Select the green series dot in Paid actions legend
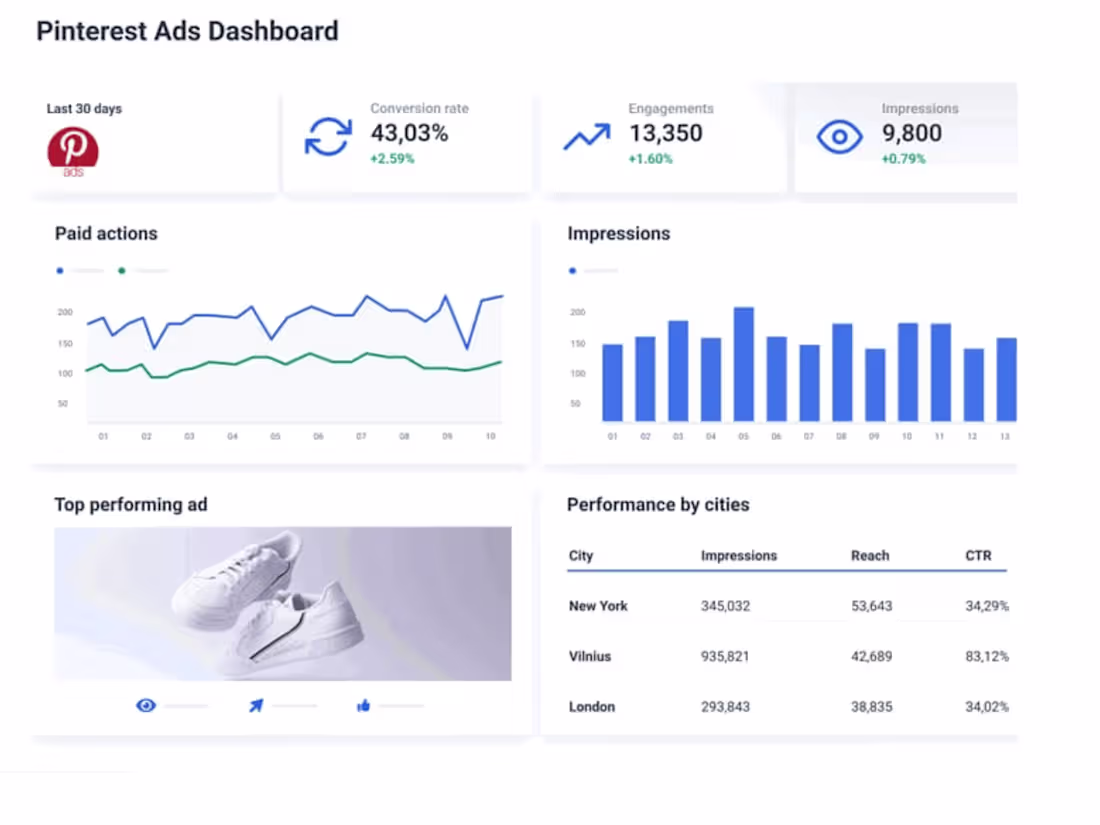 121,270
